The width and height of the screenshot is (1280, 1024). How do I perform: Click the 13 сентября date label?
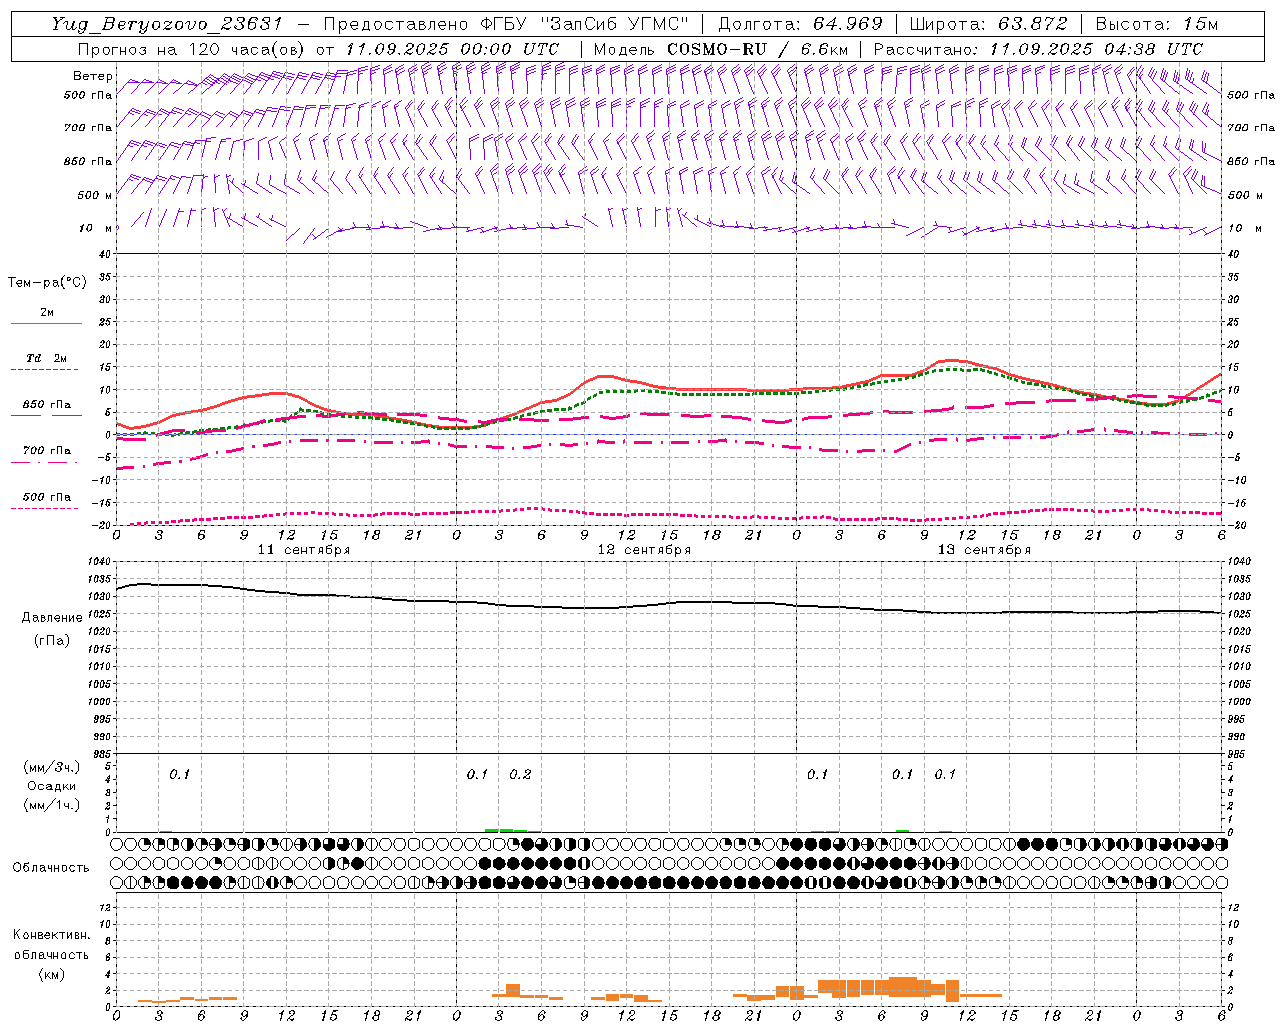pyautogui.click(x=984, y=550)
